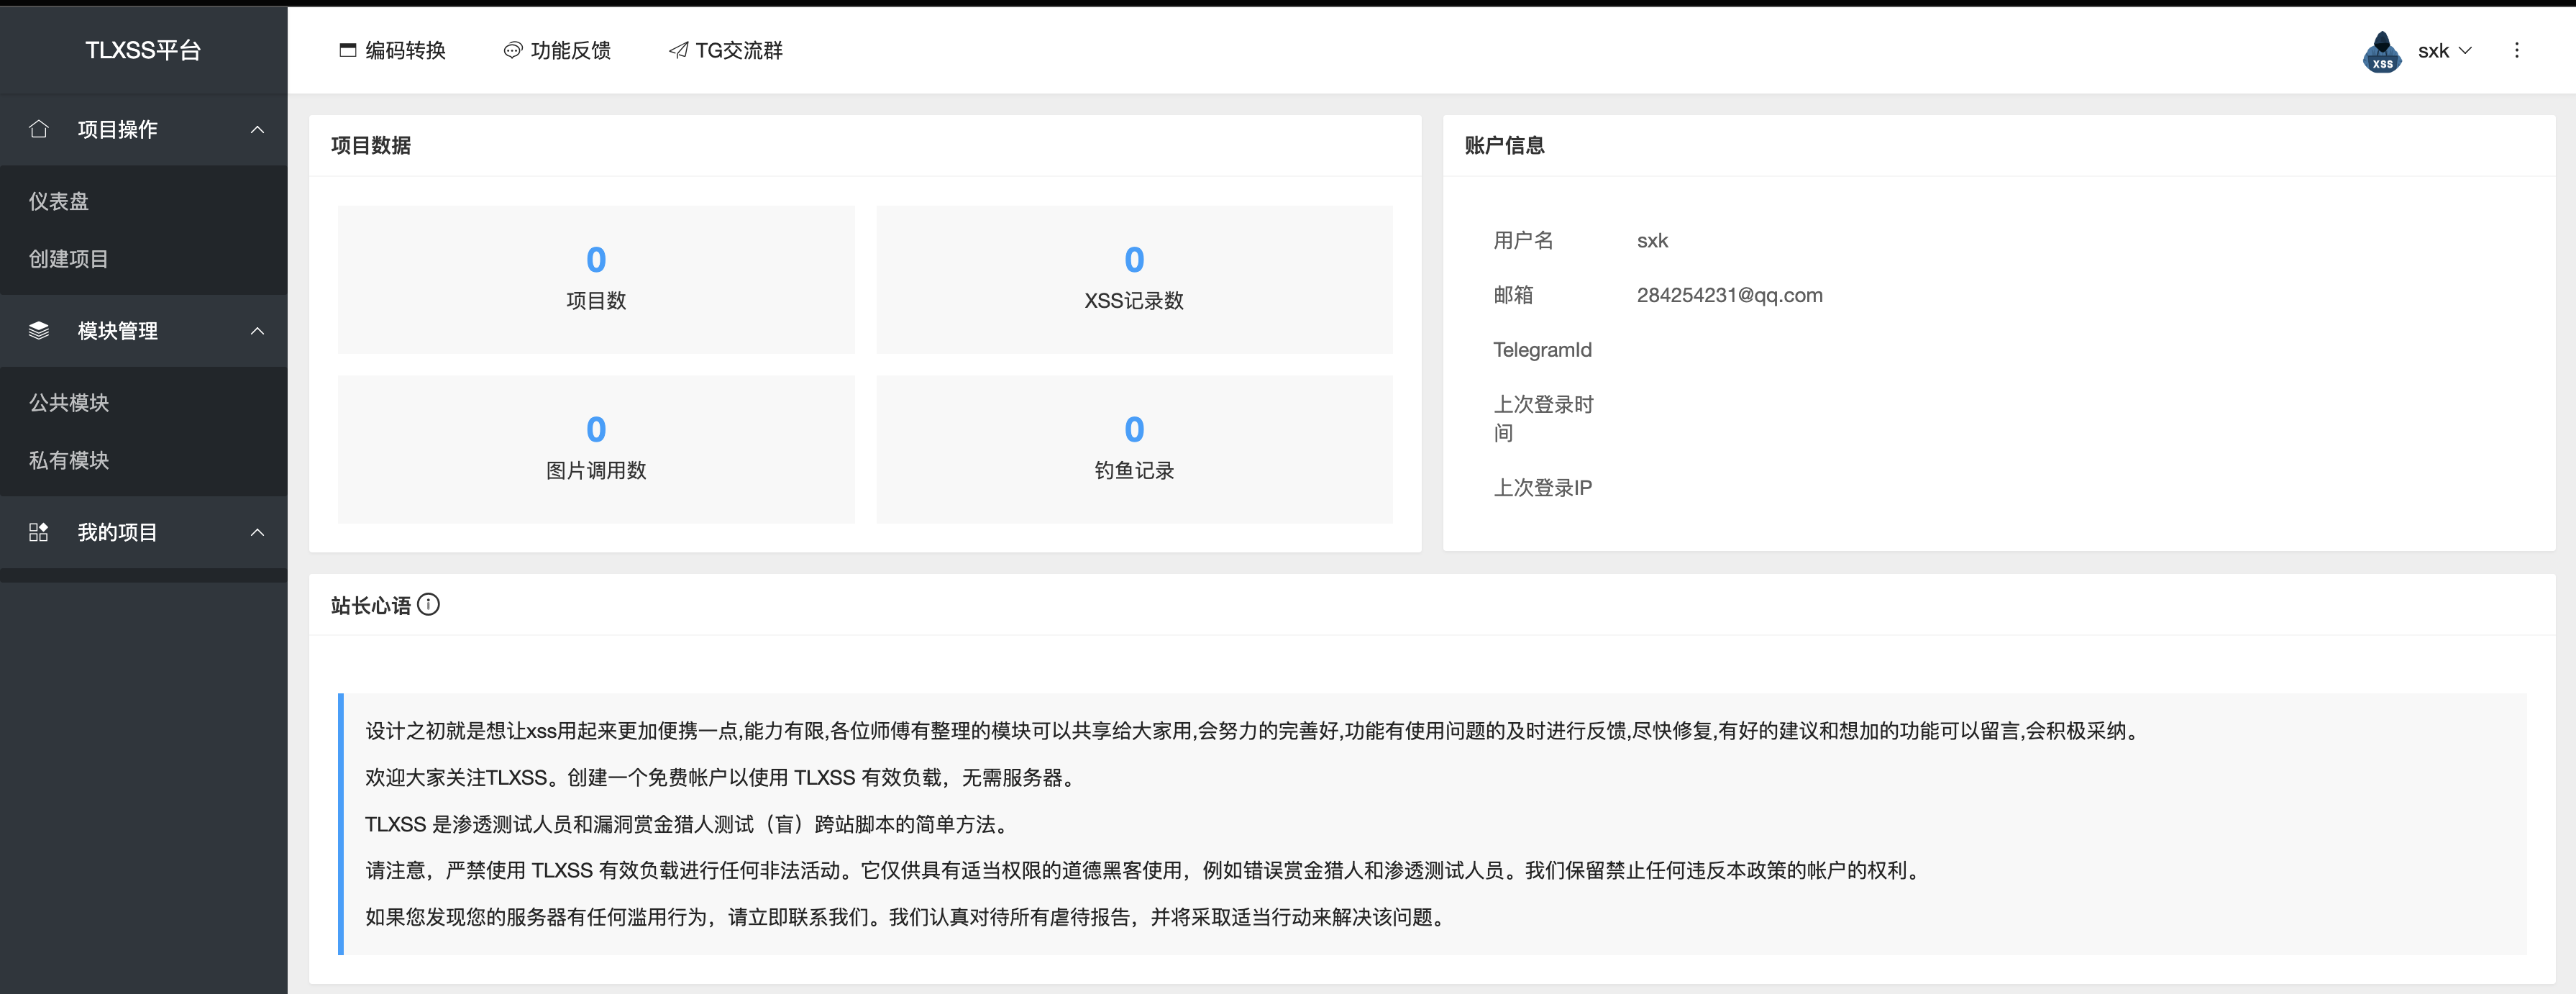
Task: Click the 编码转换 window icon
Action: (348, 50)
